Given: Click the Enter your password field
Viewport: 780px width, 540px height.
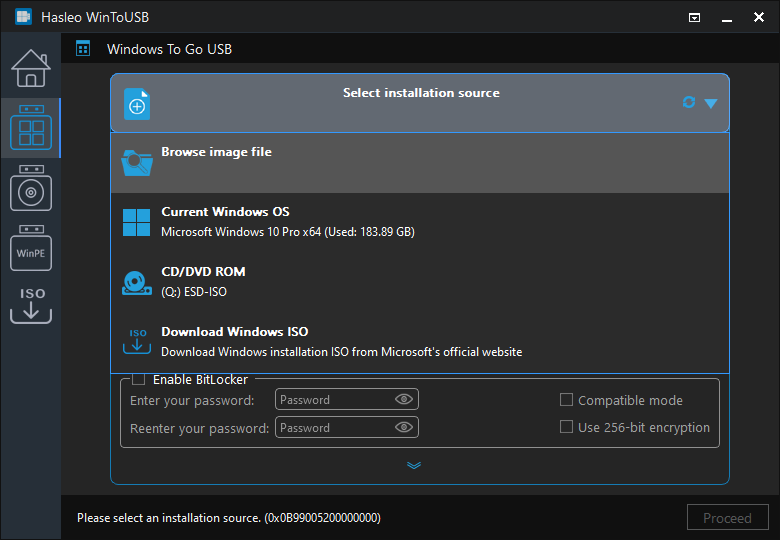Looking at the screenshot, I should point(347,399).
